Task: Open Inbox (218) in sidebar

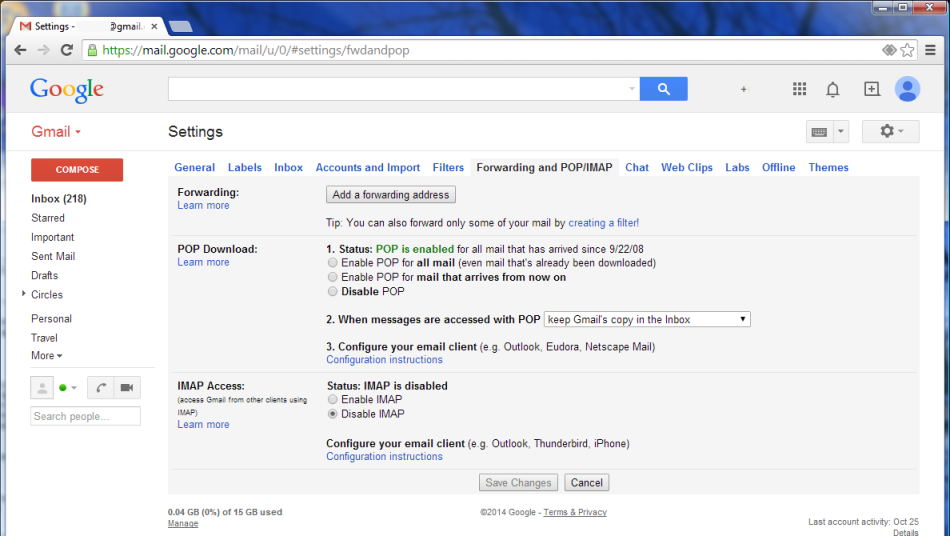Action: tap(59, 199)
